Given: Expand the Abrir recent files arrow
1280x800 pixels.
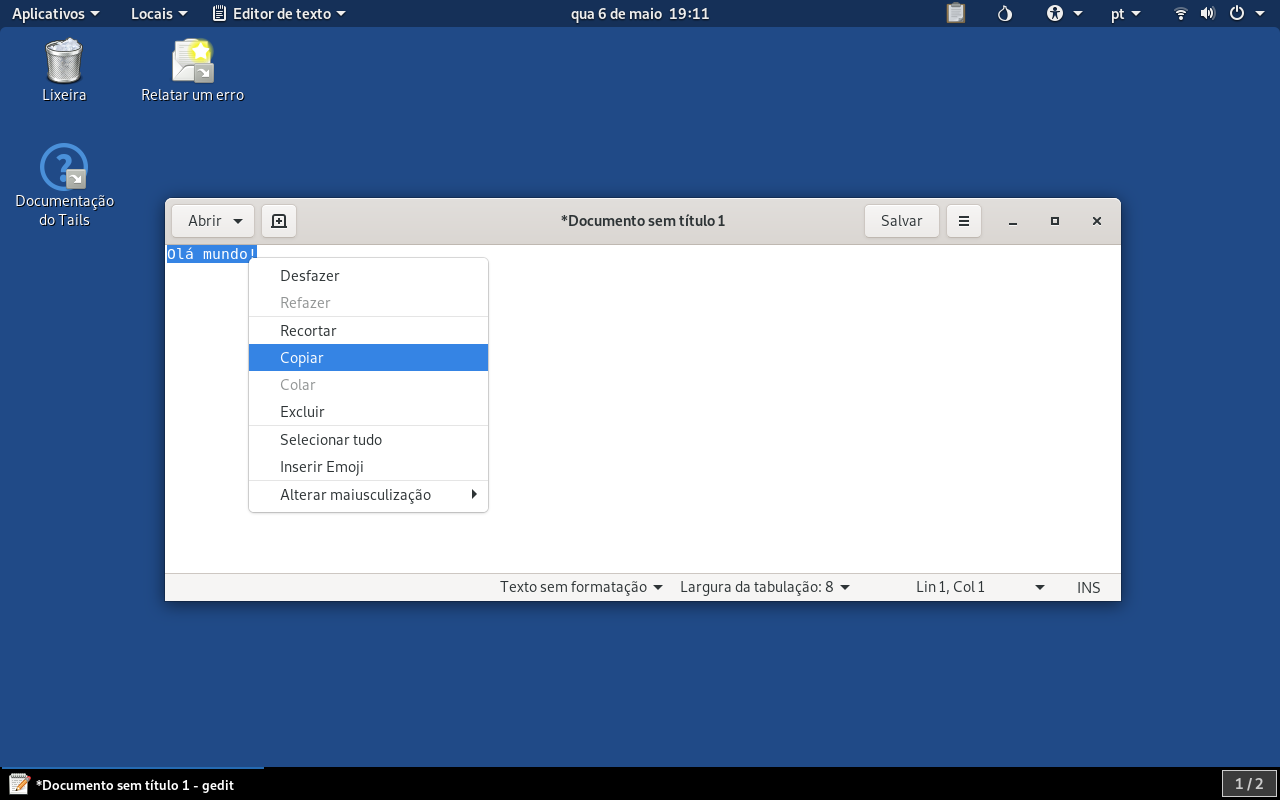Looking at the screenshot, I should (x=238, y=221).
